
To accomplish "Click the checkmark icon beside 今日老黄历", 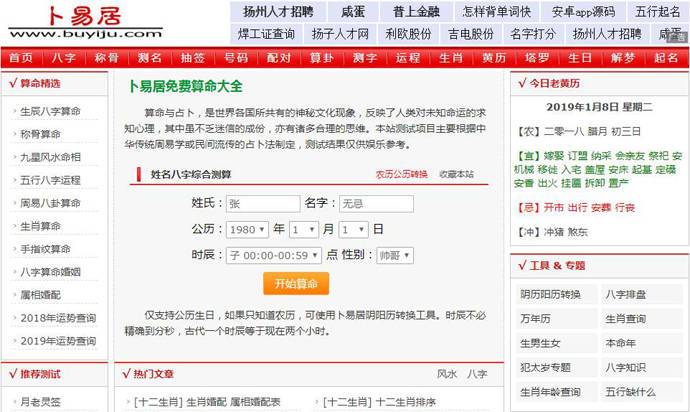I will click(x=522, y=83).
